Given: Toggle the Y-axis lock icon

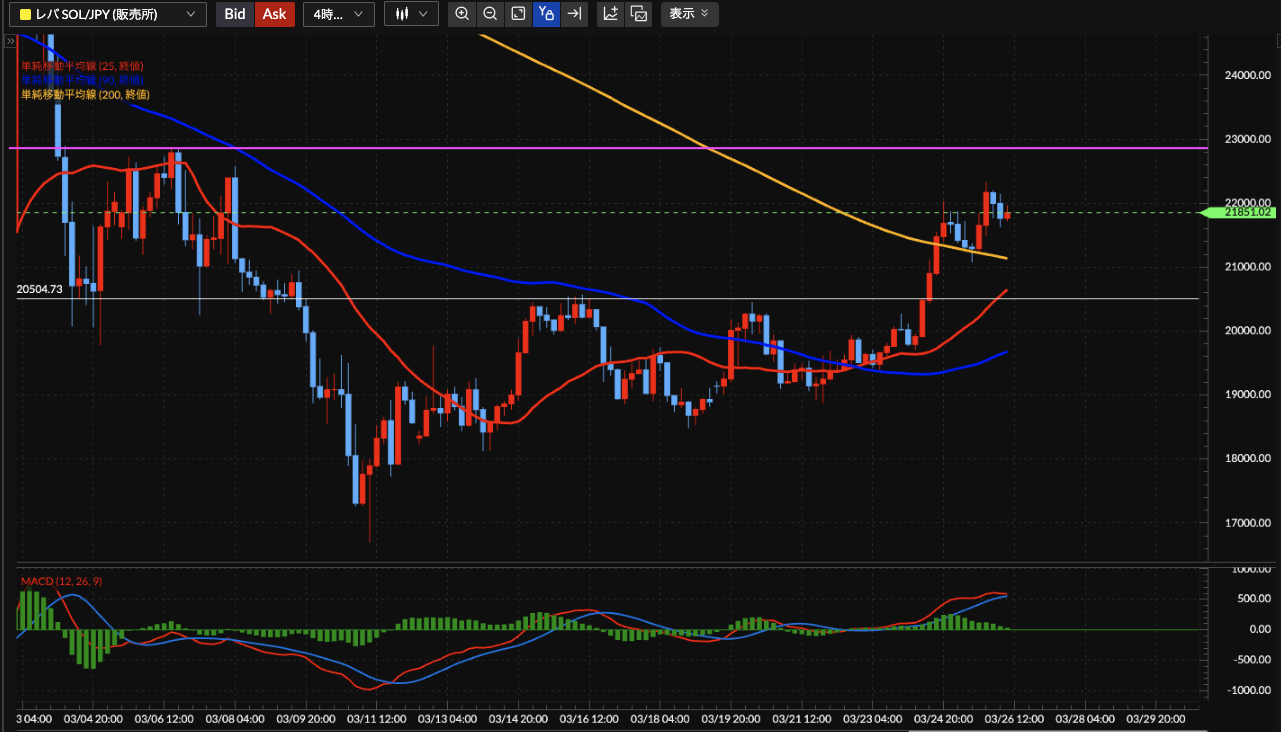Looking at the screenshot, I should coord(546,14).
